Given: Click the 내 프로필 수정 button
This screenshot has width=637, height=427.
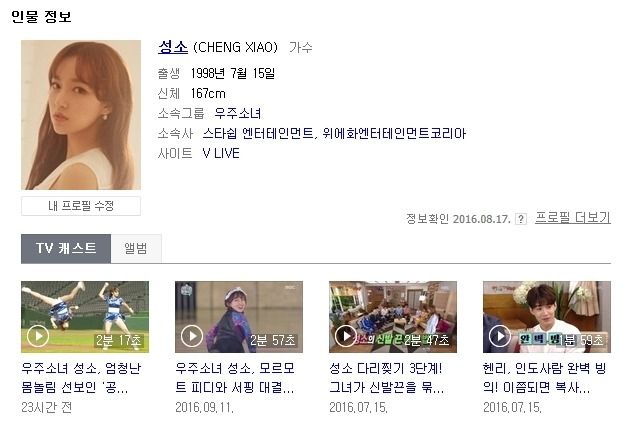Looking at the screenshot, I should point(81,206).
